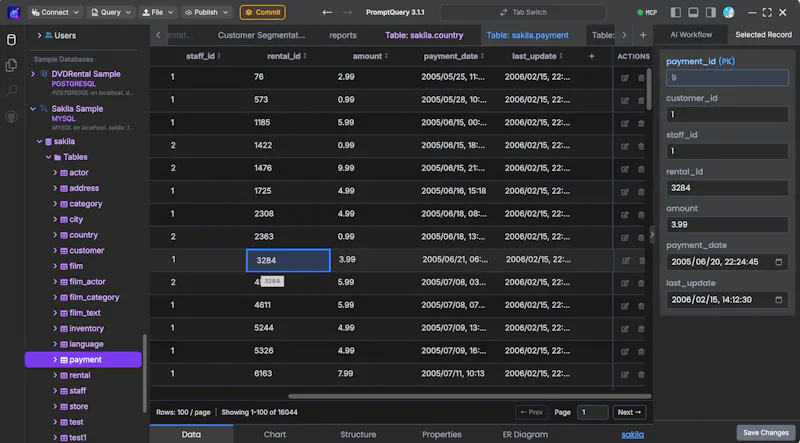This screenshot has height=443, width=800.
Task: Click the sakila link at bottom
Action: pyautogui.click(x=633, y=435)
